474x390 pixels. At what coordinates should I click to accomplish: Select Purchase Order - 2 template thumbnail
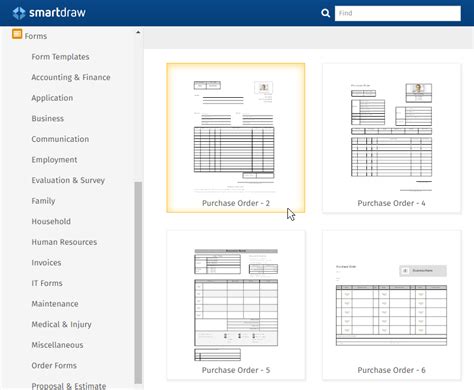236,138
